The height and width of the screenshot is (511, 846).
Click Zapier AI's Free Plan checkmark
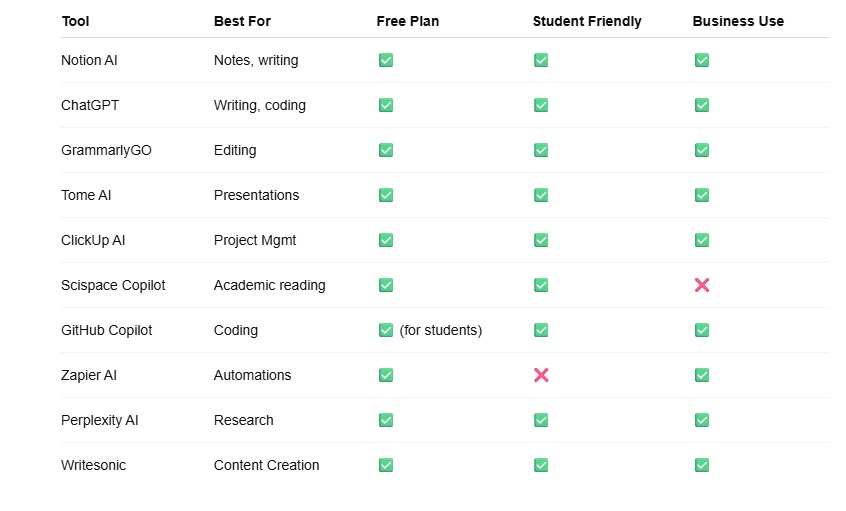(386, 375)
